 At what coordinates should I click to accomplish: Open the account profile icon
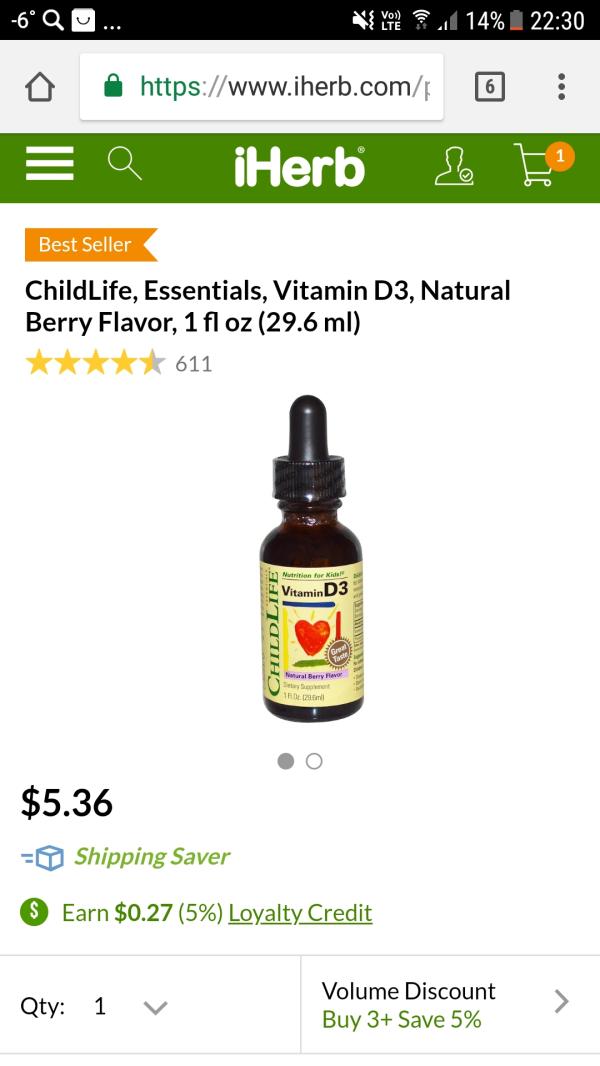[x=454, y=165]
